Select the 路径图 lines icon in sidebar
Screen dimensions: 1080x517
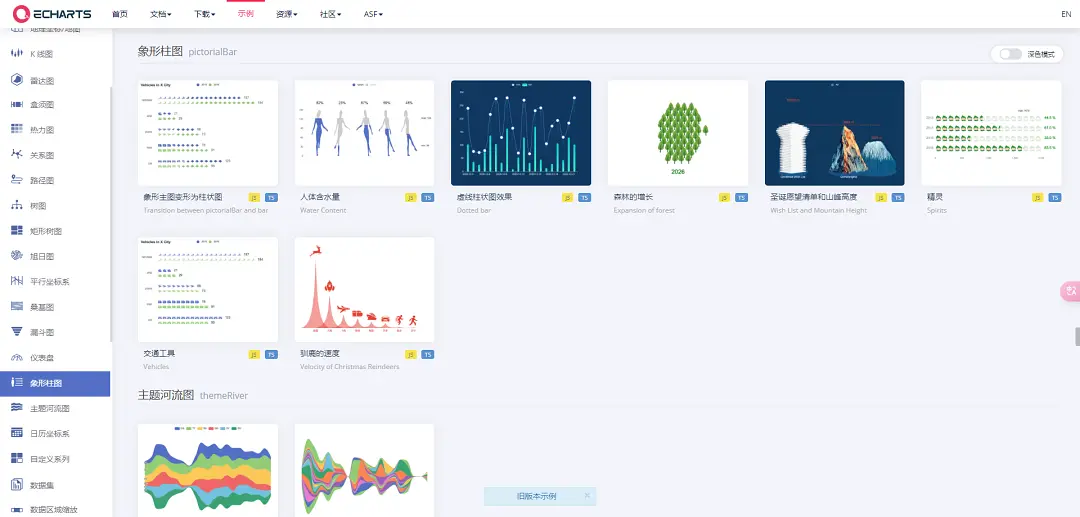pyautogui.click(x=17, y=180)
